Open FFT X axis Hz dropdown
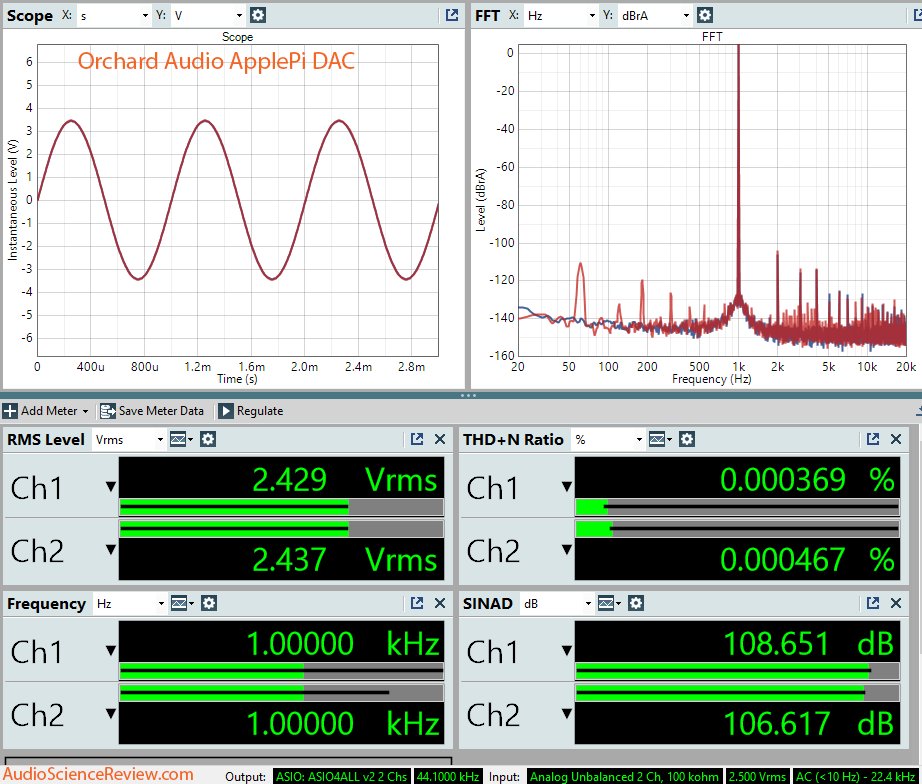This screenshot has width=922, height=784. tap(561, 16)
